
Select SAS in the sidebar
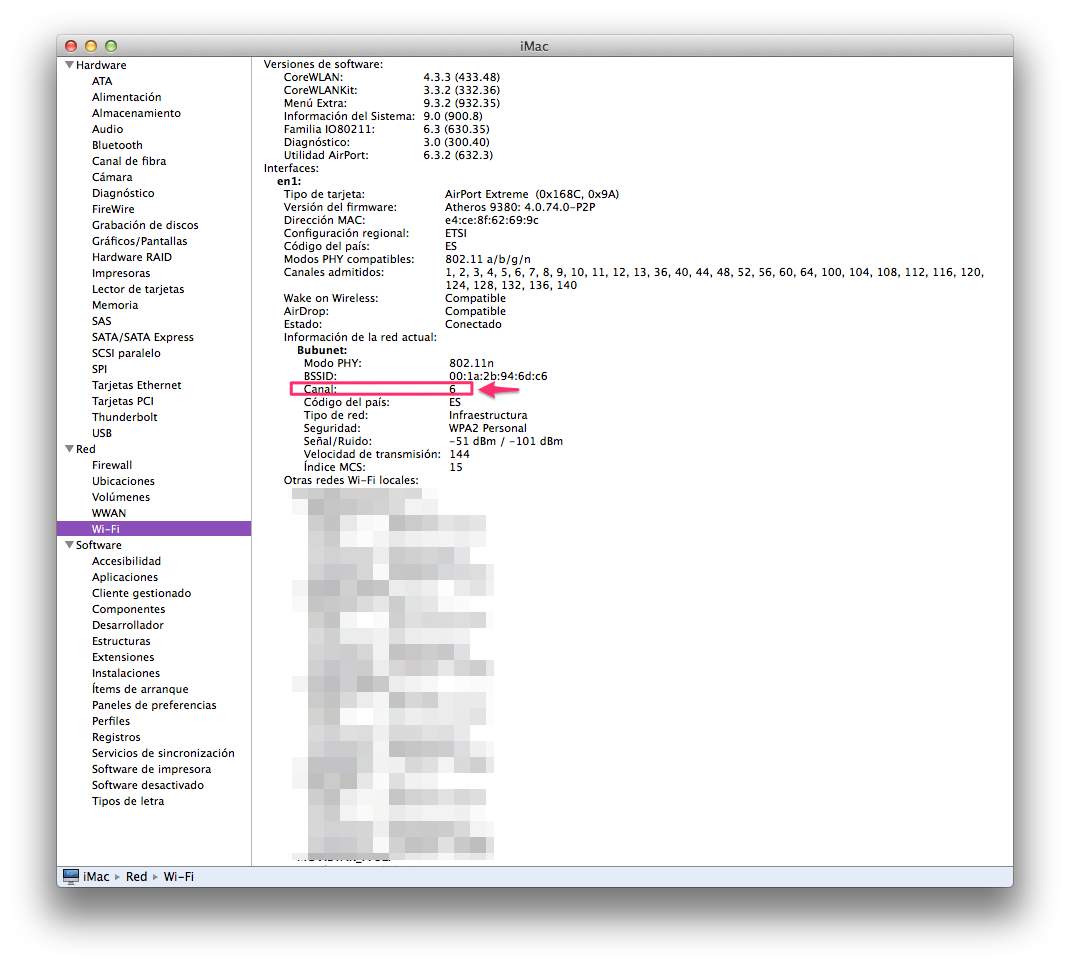101,321
